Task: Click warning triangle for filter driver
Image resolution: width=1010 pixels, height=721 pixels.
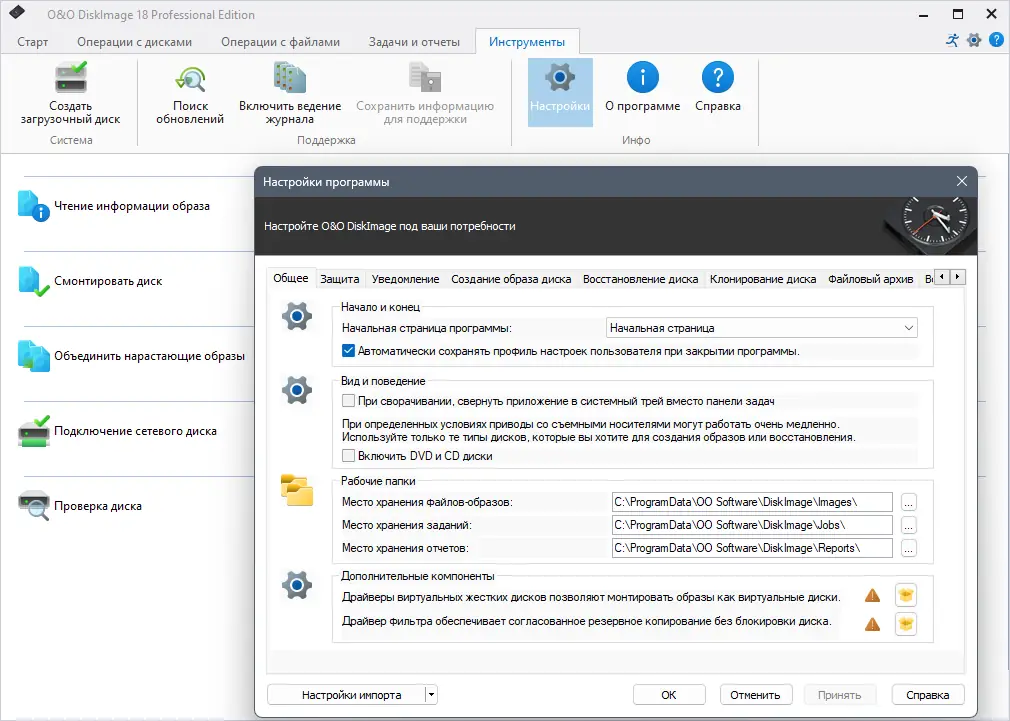Action: click(872, 624)
